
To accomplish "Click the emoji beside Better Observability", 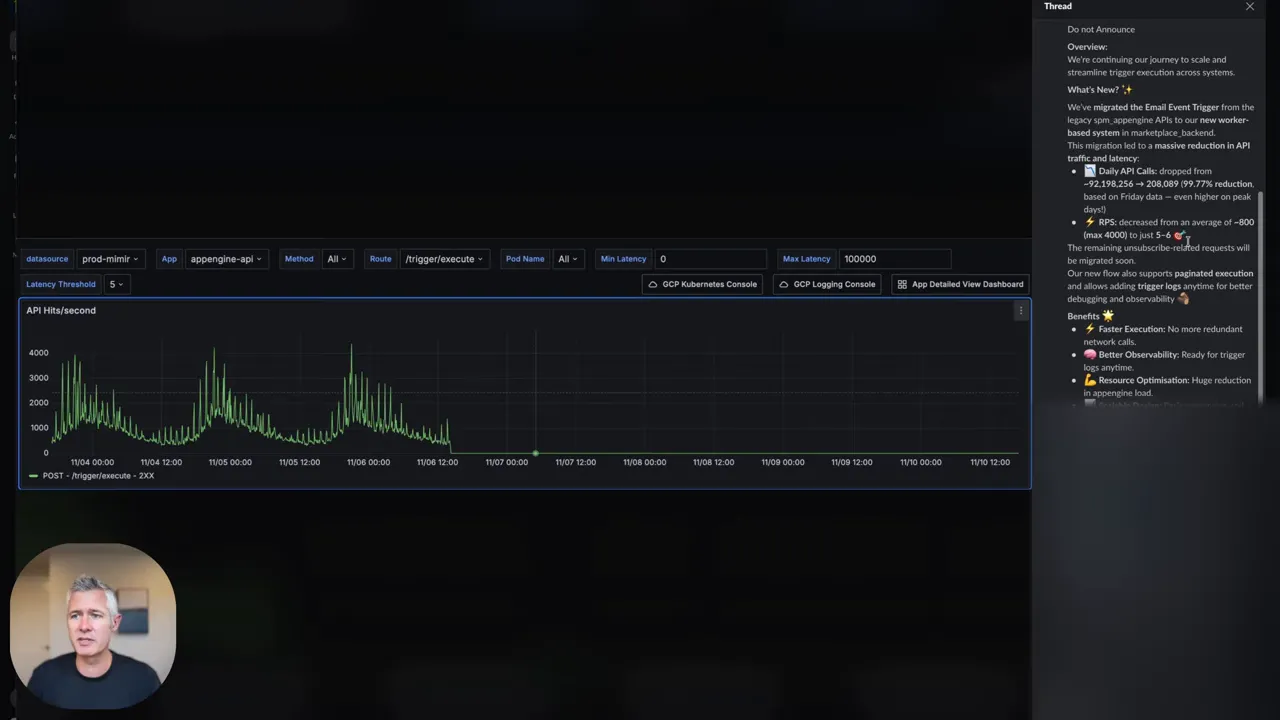I will pyautogui.click(x=1090, y=354).
